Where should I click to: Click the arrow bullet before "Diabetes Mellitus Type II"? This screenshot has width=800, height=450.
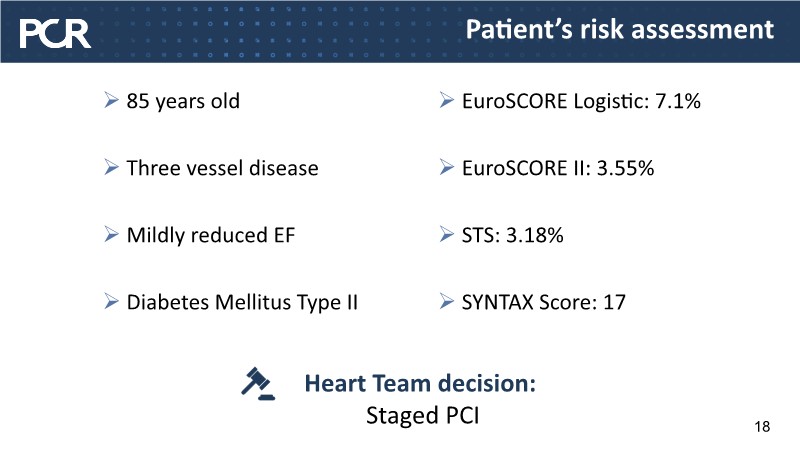pos(113,302)
